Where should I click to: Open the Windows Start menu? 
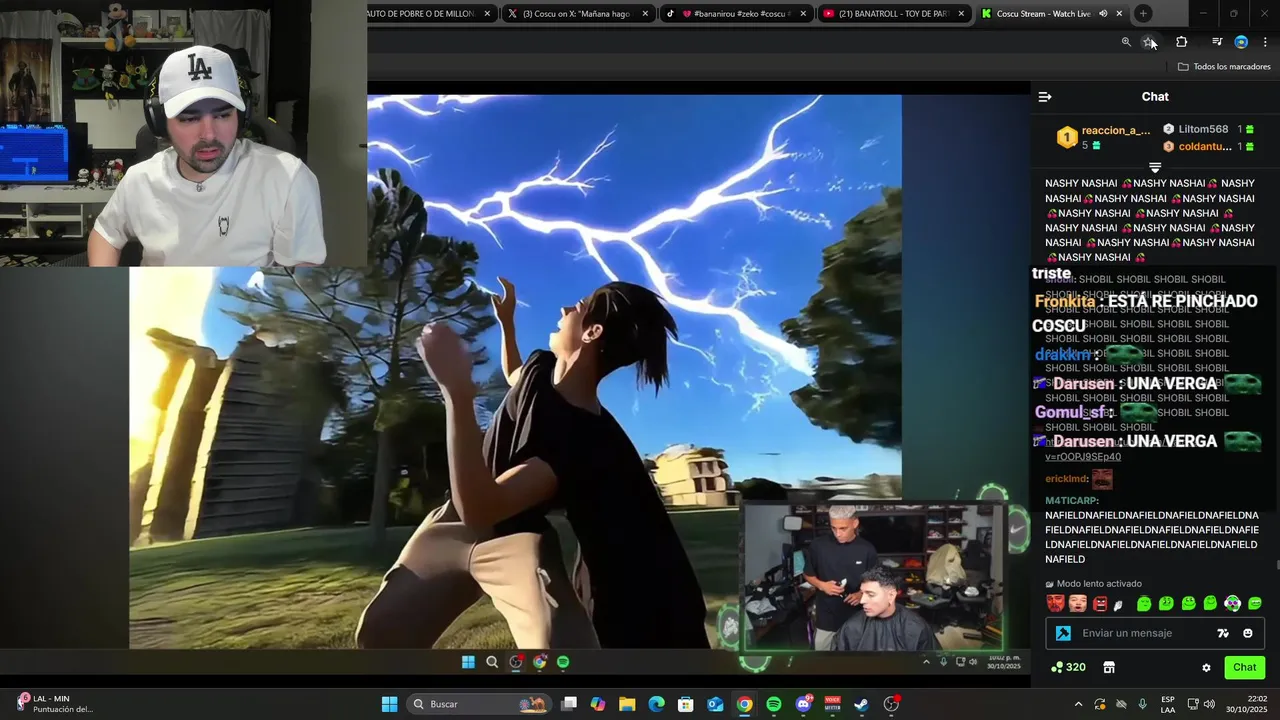point(389,704)
